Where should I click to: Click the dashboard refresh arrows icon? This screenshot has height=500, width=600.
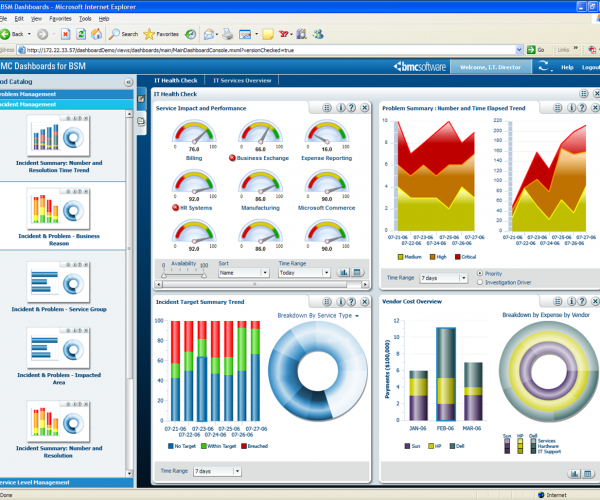tap(543, 66)
